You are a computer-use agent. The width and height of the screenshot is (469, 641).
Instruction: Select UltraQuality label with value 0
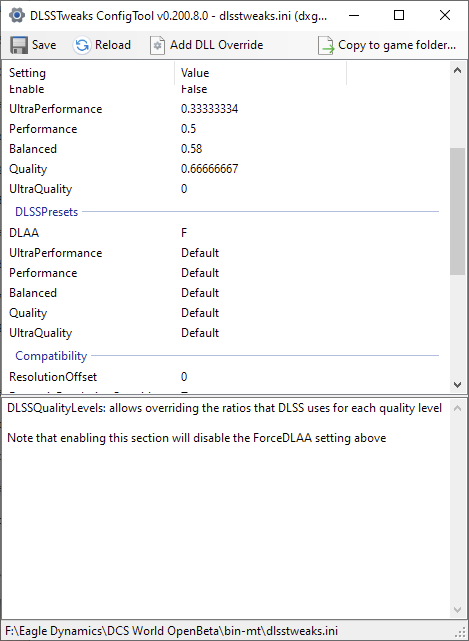[40, 190]
